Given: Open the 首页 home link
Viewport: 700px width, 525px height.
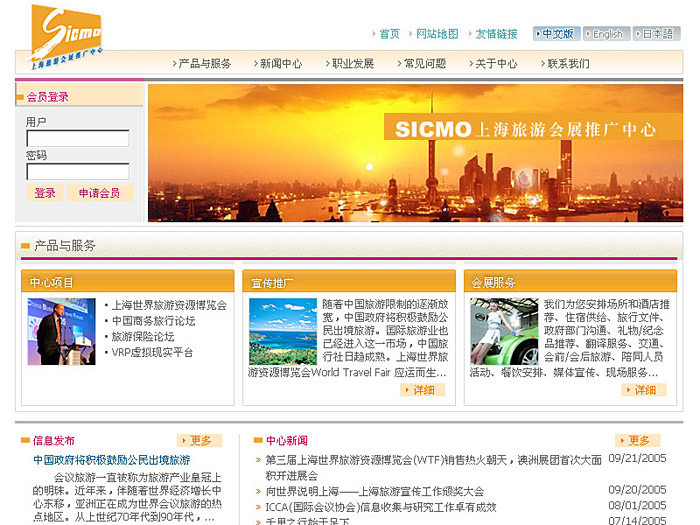Looking at the screenshot, I should (x=389, y=34).
